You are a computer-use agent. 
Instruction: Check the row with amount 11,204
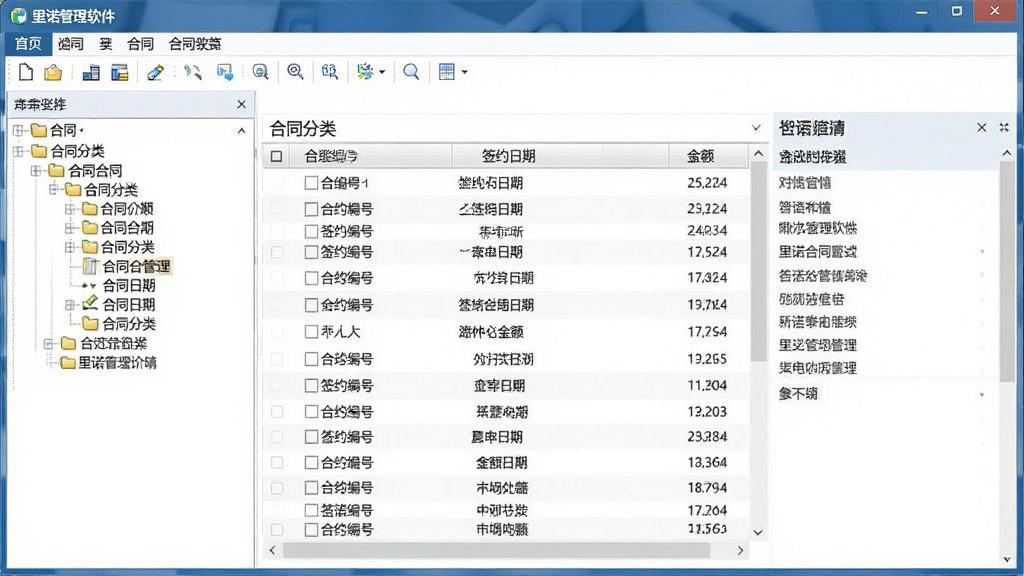[x=311, y=385]
